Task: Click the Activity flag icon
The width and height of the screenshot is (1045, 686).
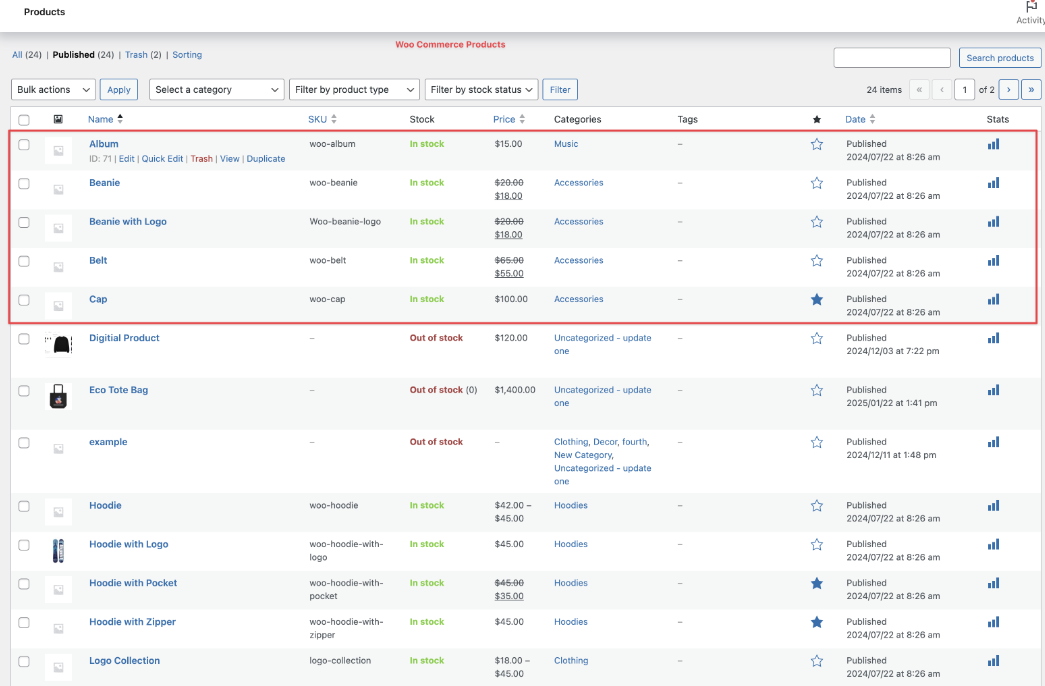Action: click(1031, 7)
